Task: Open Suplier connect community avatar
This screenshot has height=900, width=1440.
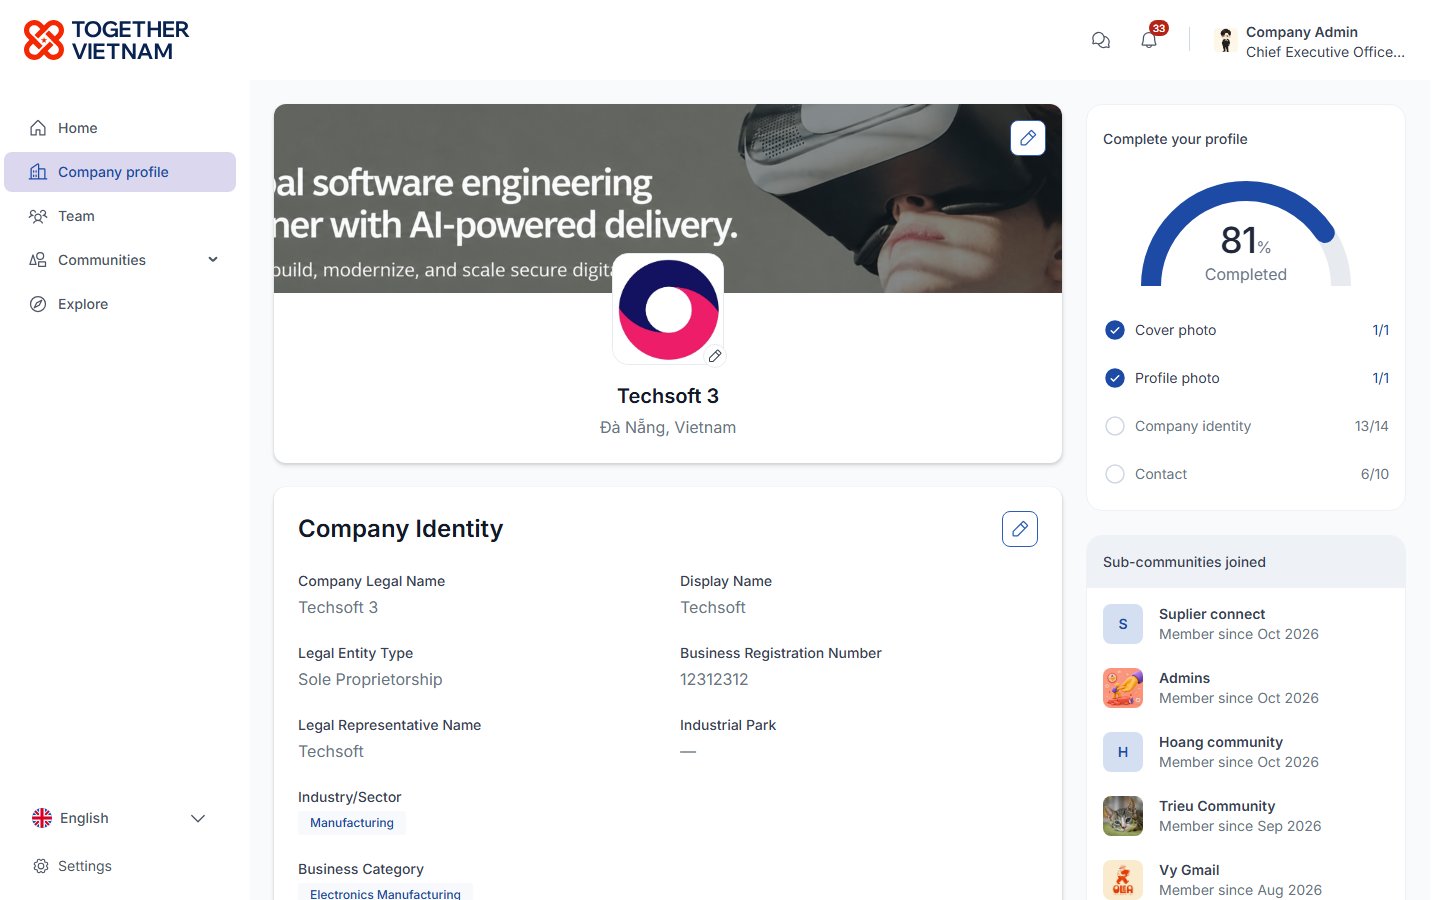Action: tap(1123, 624)
